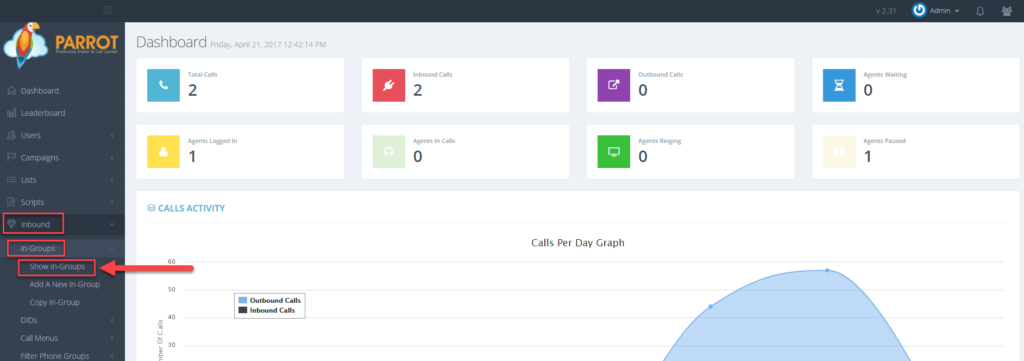This screenshot has width=1024, height=361.
Task: Open the Admin user dropdown
Action: [x=936, y=10]
